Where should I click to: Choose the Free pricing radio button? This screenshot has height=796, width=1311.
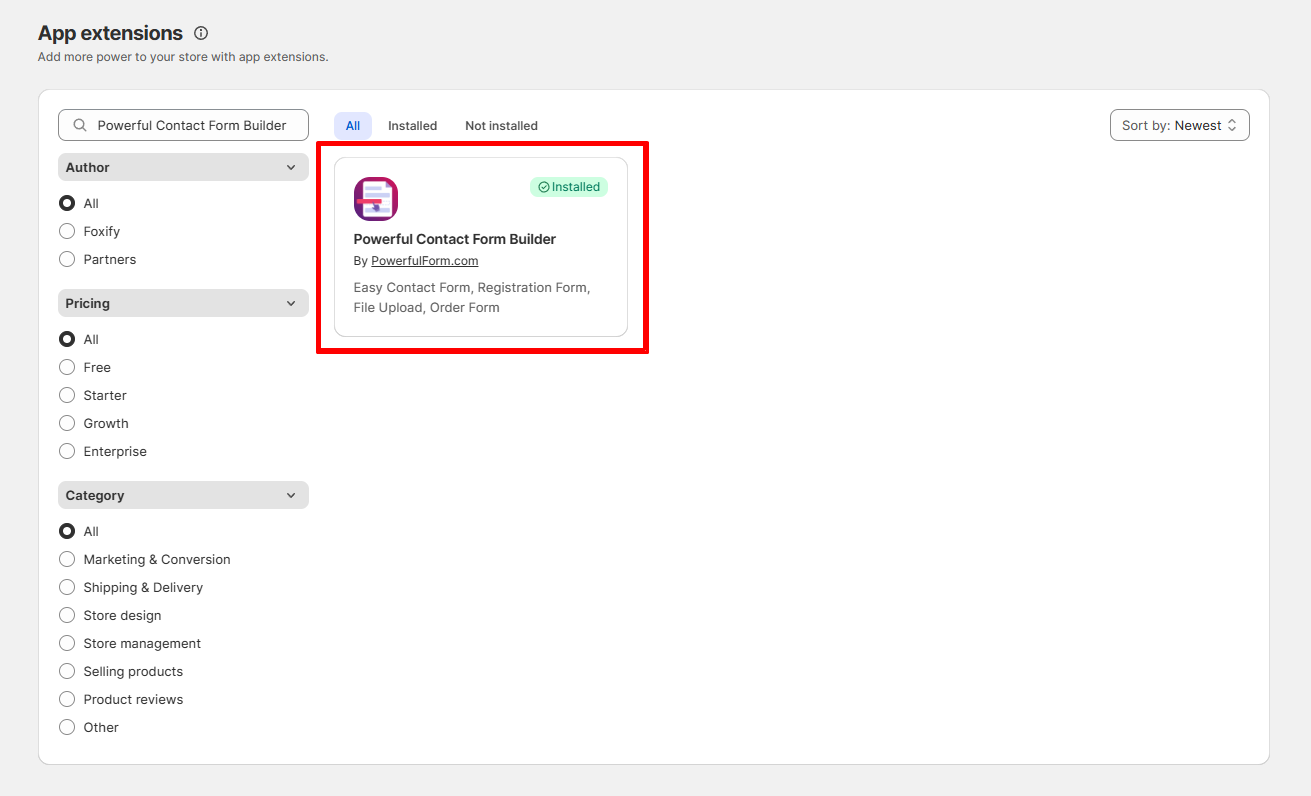point(67,367)
